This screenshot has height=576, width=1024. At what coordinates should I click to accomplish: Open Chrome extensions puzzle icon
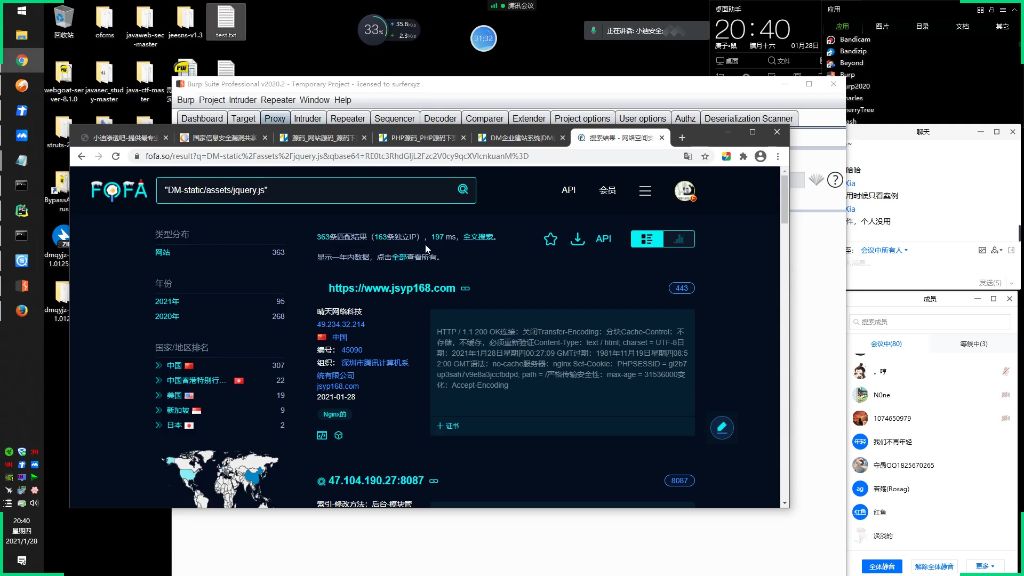point(743,156)
